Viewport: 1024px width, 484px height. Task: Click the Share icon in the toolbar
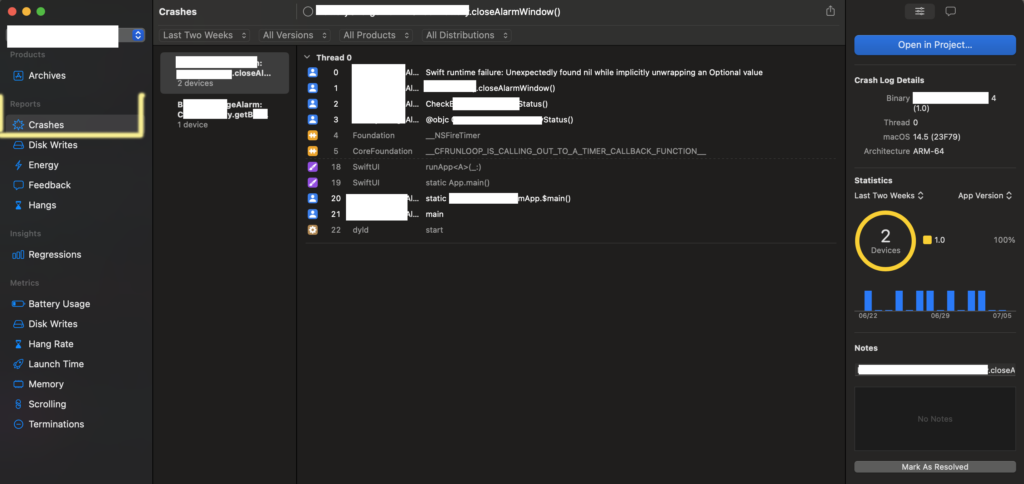click(830, 11)
